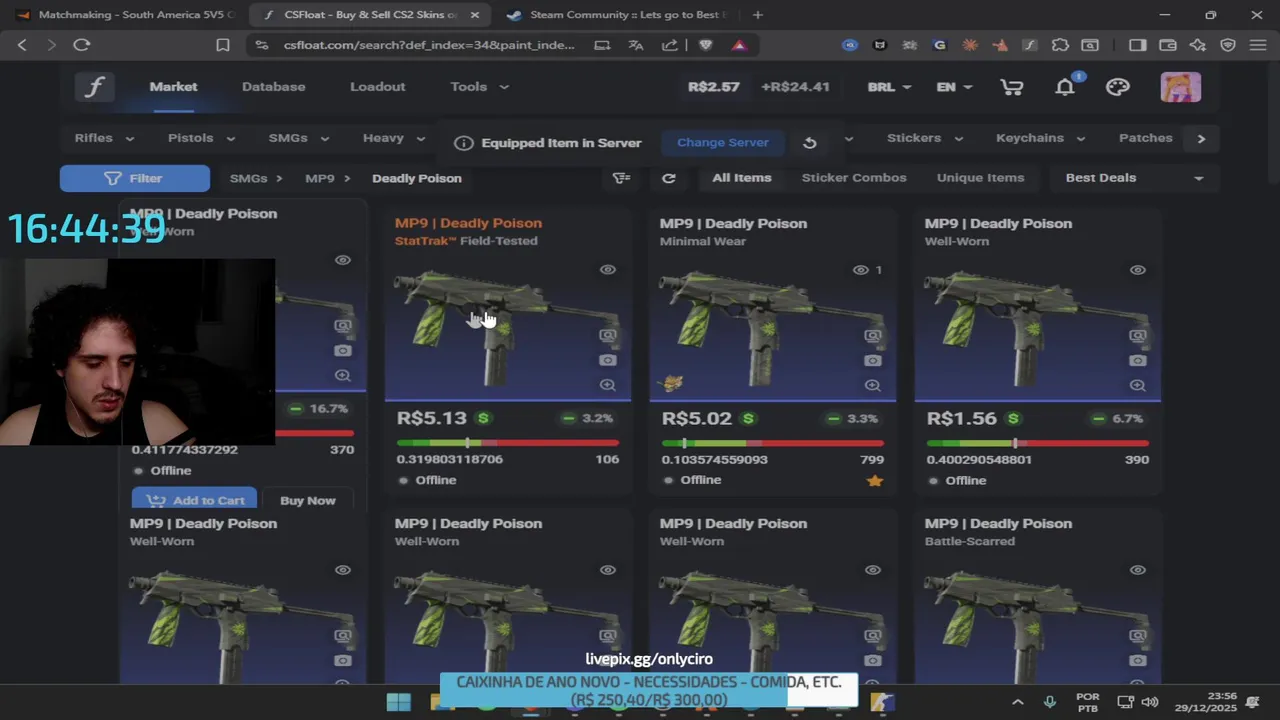Select the All Items tab
Screen dimensions: 1280x720
click(741, 178)
